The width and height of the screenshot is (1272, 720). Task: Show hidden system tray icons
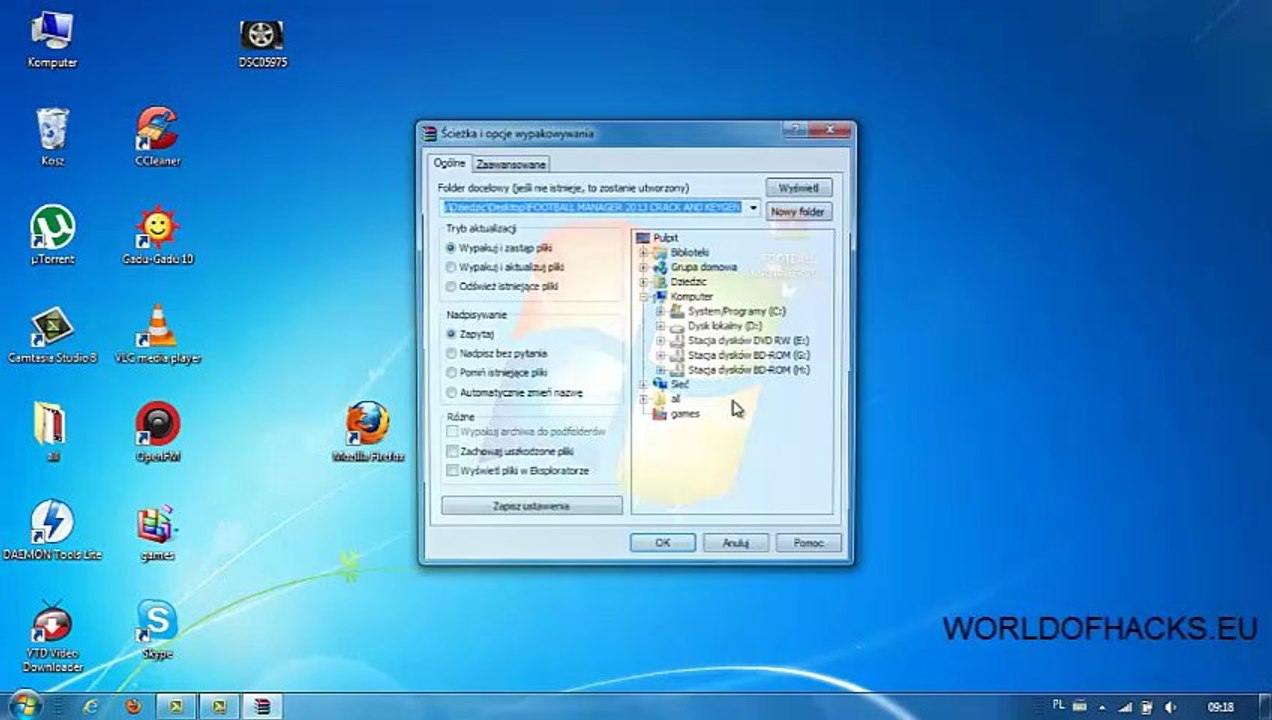click(1103, 707)
